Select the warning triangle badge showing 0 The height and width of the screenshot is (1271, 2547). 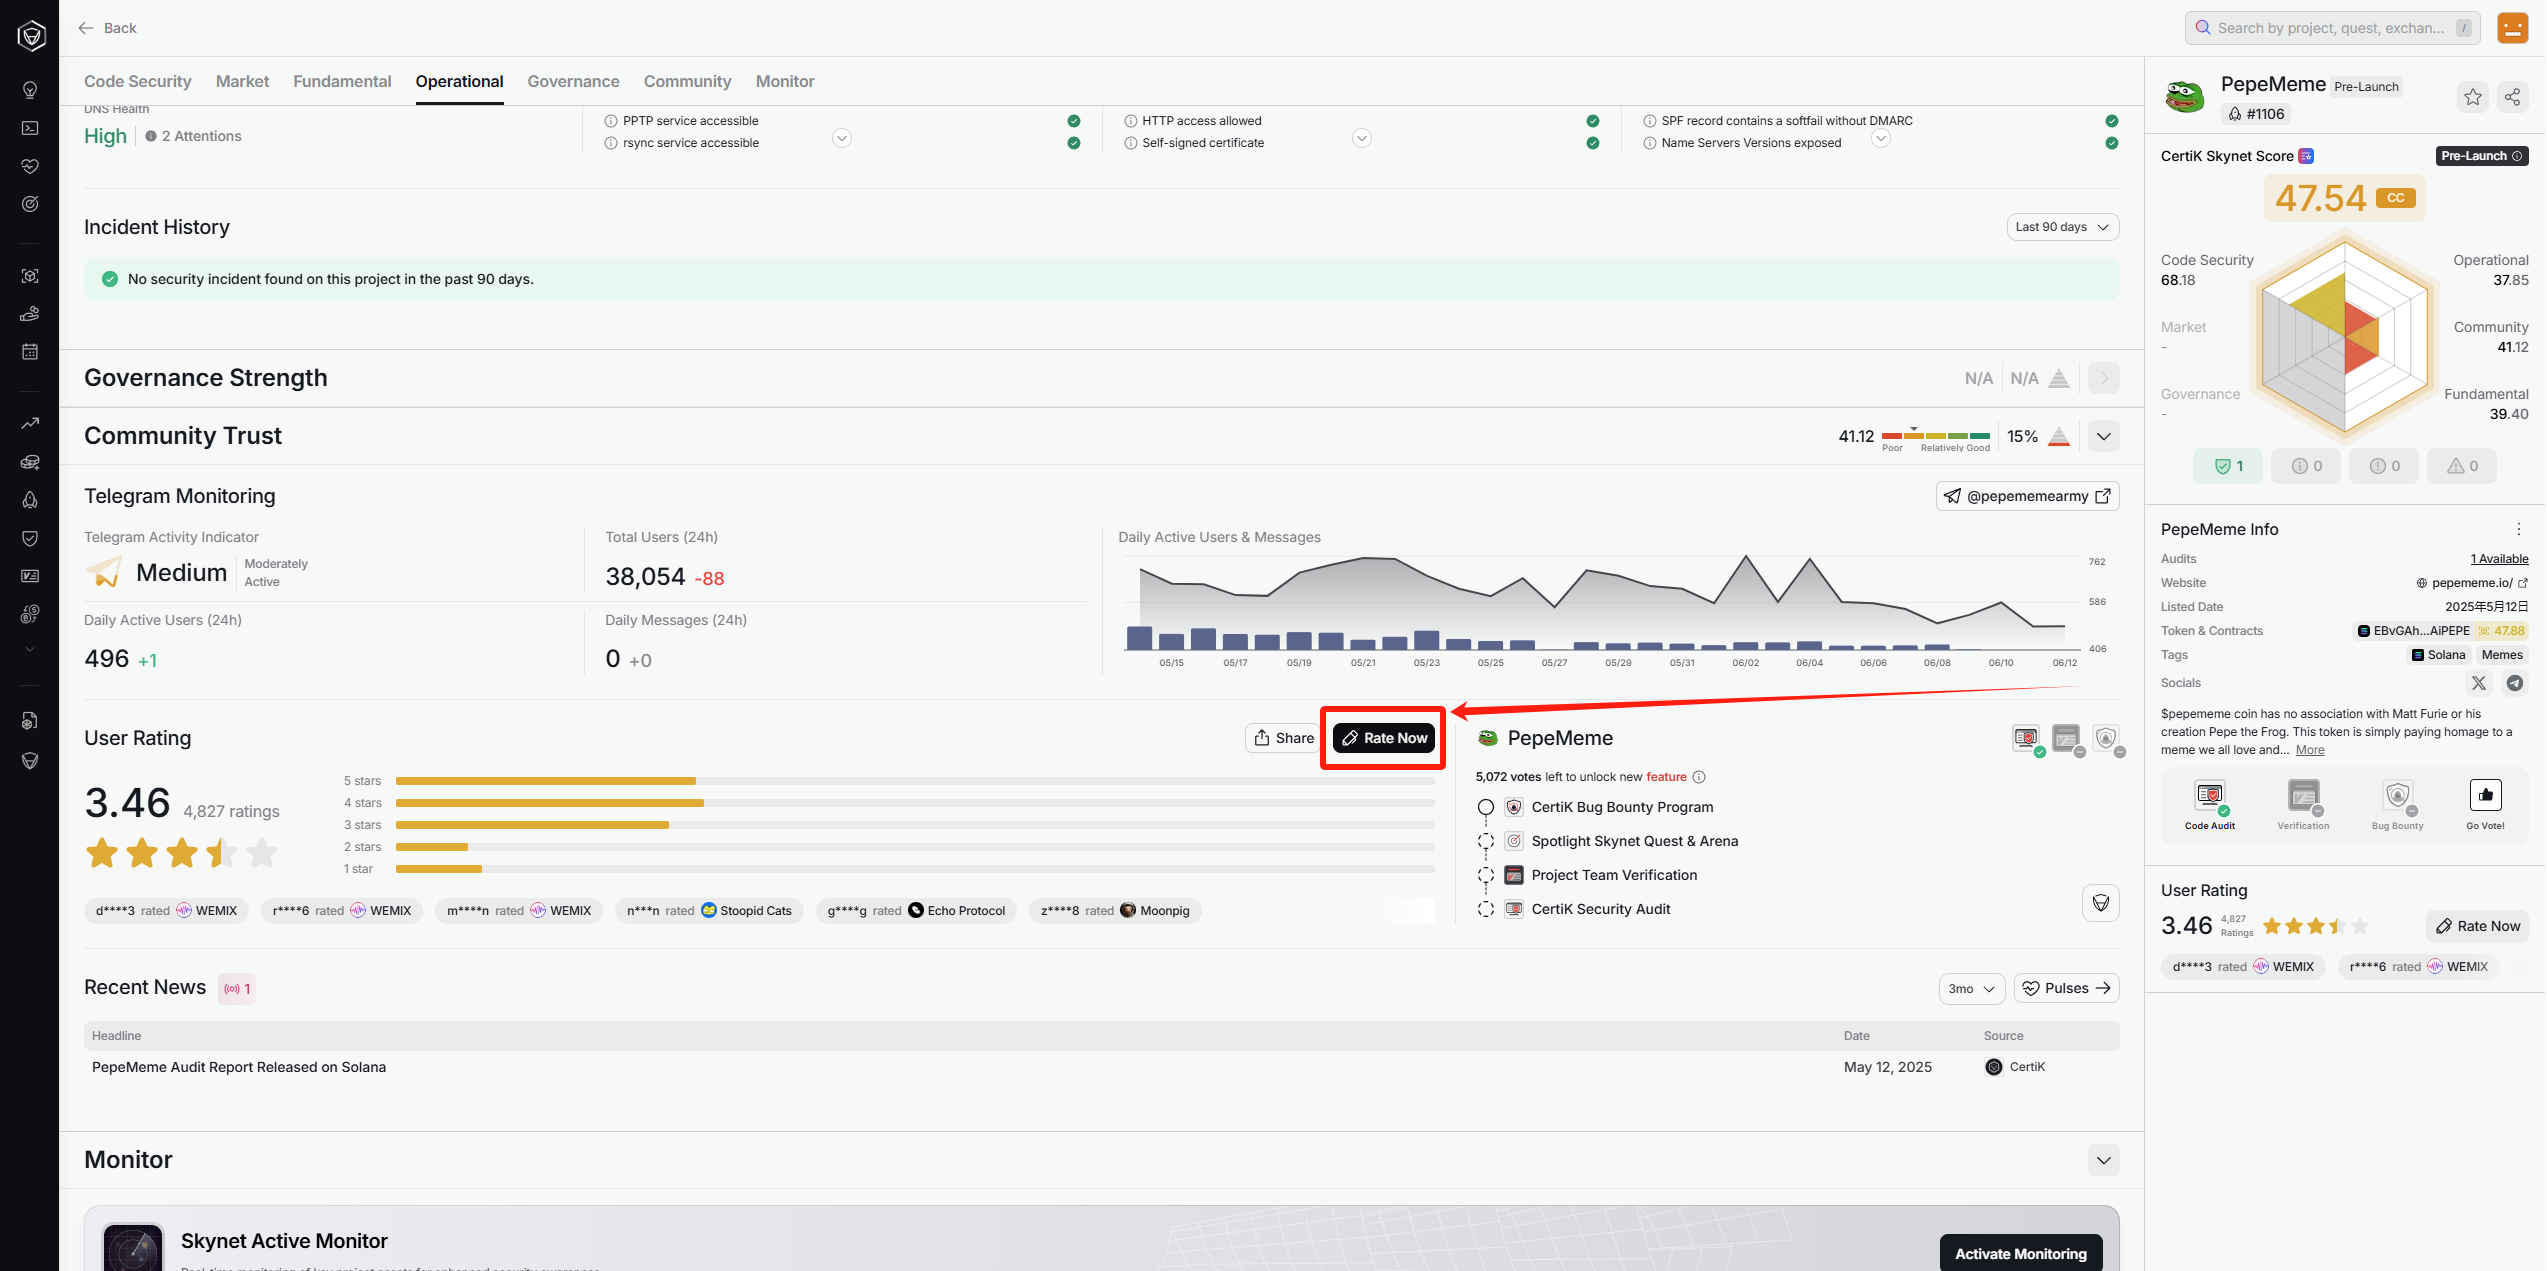pyautogui.click(x=2462, y=466)
